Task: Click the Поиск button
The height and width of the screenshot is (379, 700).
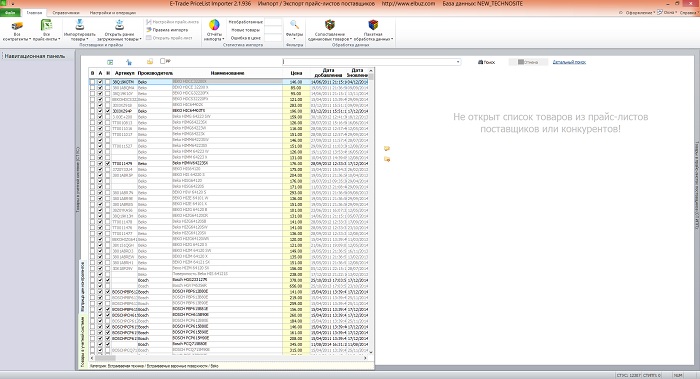Action: click(487, 62)
